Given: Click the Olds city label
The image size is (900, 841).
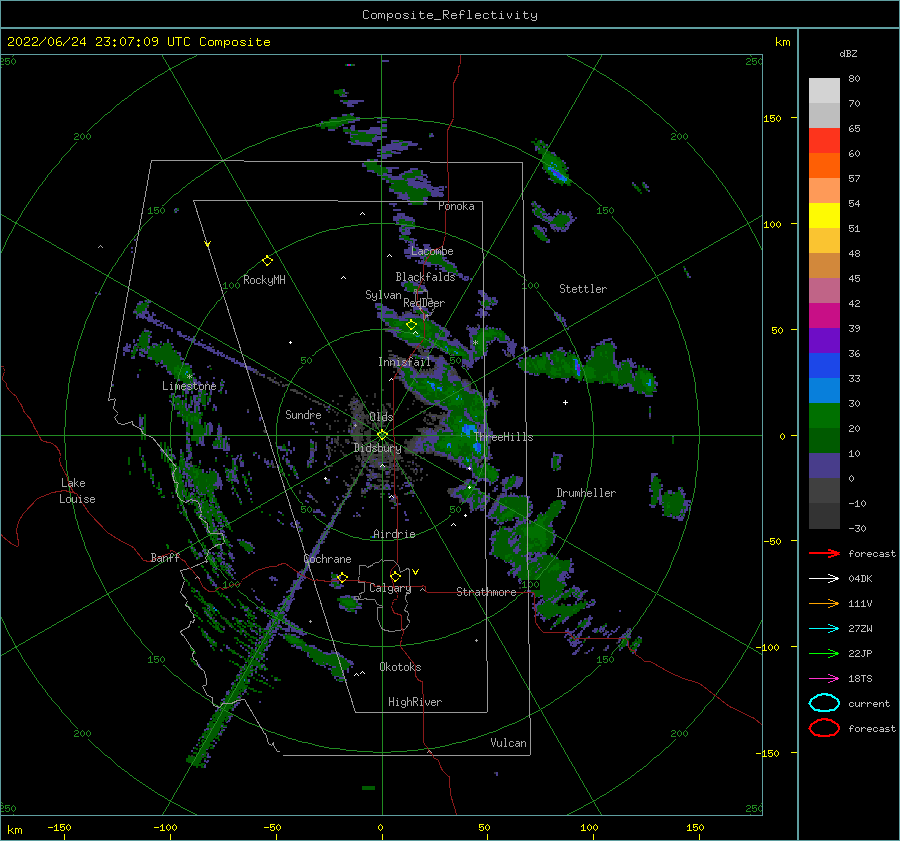Looking at the screenshot, I should (x=381, y=416).
